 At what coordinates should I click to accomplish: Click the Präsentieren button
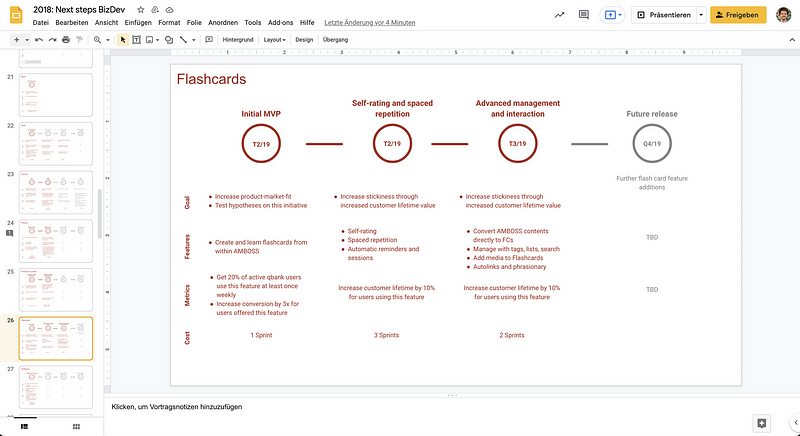664,15
